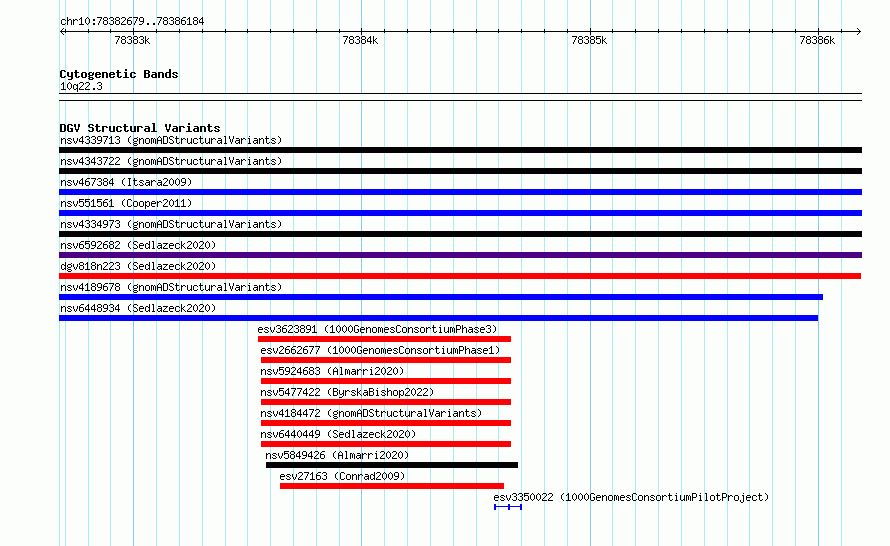Click the DGV Structural Variants track title

point(140,128)
